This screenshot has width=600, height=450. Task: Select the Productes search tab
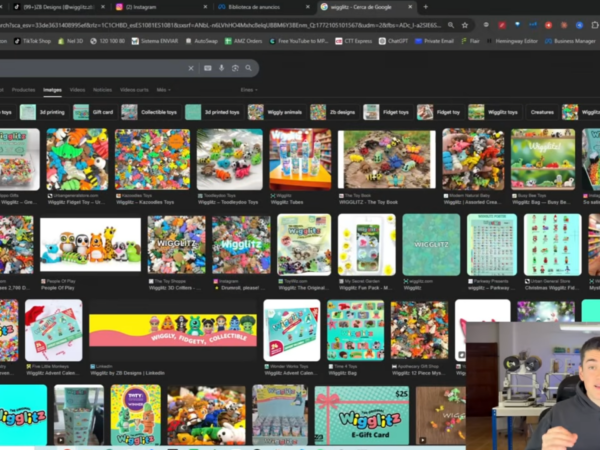point(23,90)
